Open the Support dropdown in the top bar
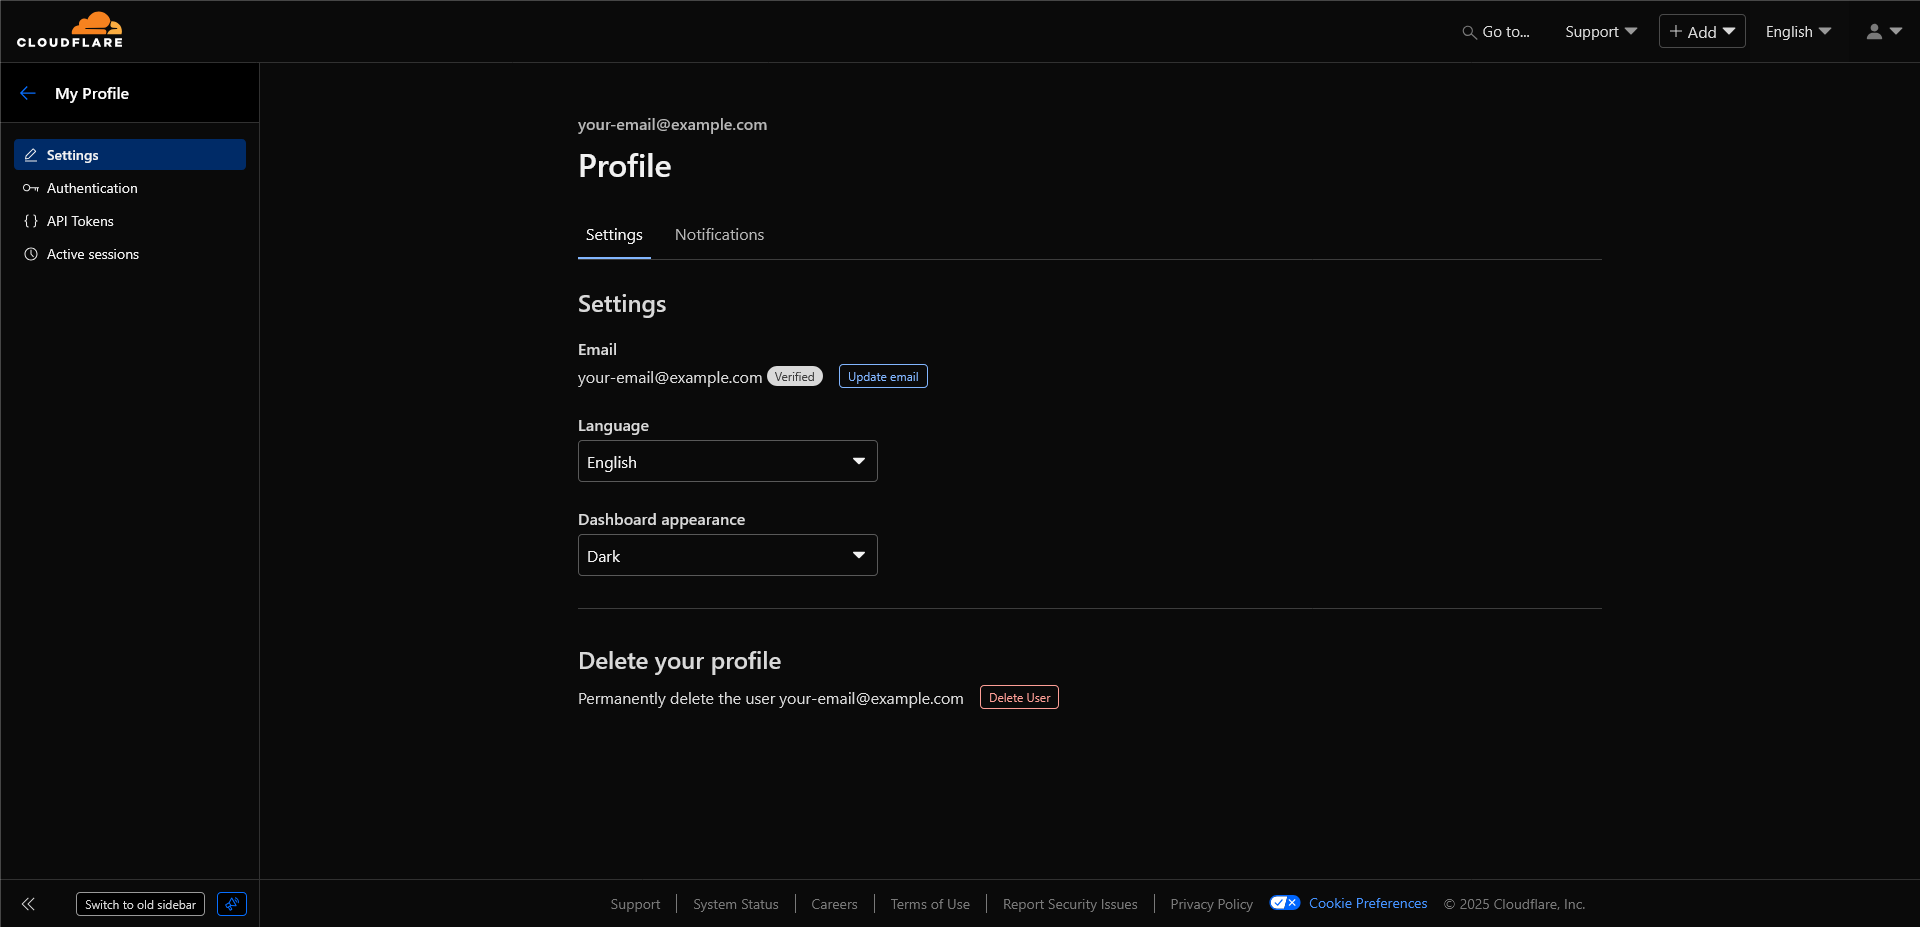 pos(1601,32)
